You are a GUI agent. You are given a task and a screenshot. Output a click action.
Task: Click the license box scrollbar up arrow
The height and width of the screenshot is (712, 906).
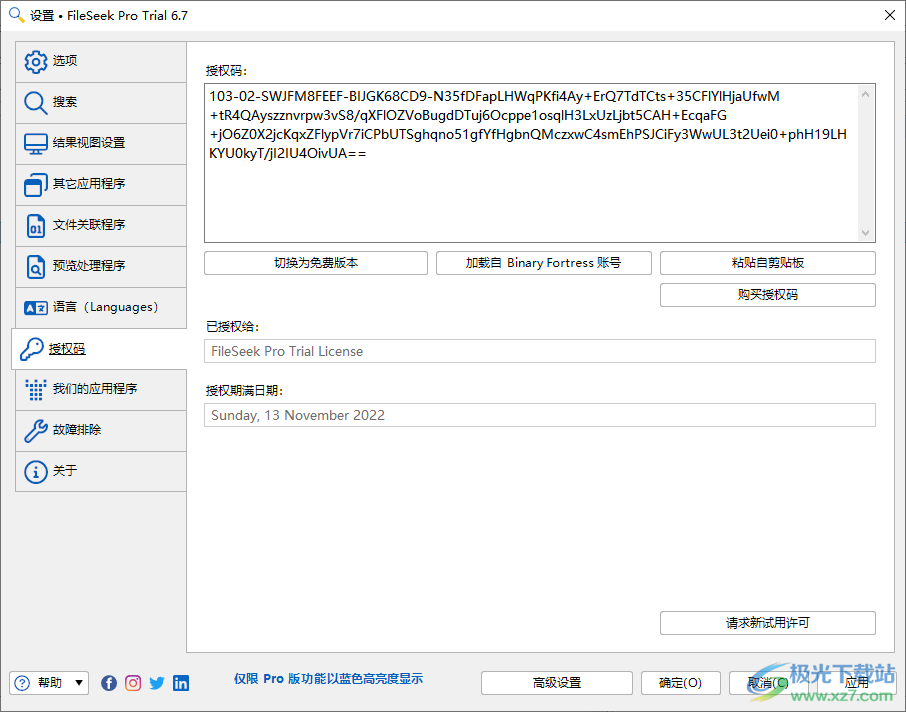click(x=866, y=94)
